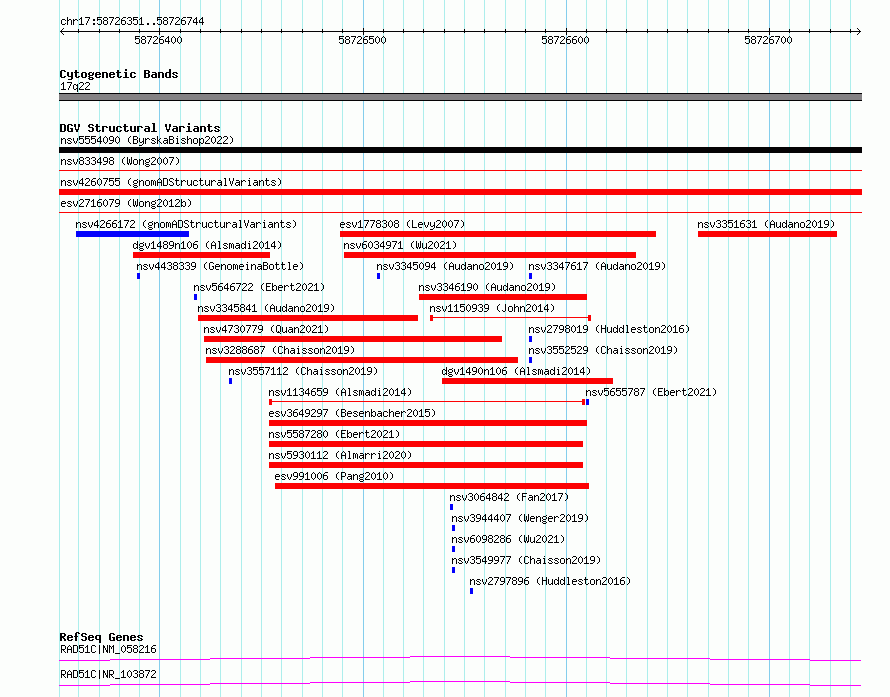
Task: Click the blue nsv3549977 marker
Action: (x=453, y=570)
